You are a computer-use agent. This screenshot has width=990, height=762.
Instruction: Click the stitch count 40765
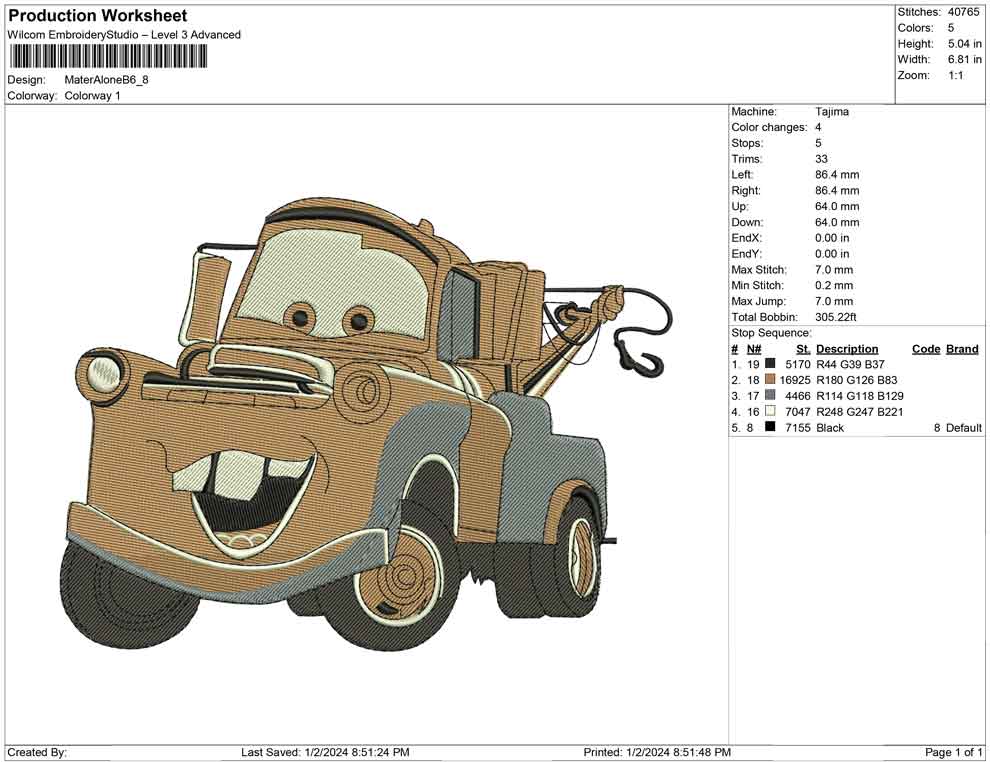(x=964, y=12)
